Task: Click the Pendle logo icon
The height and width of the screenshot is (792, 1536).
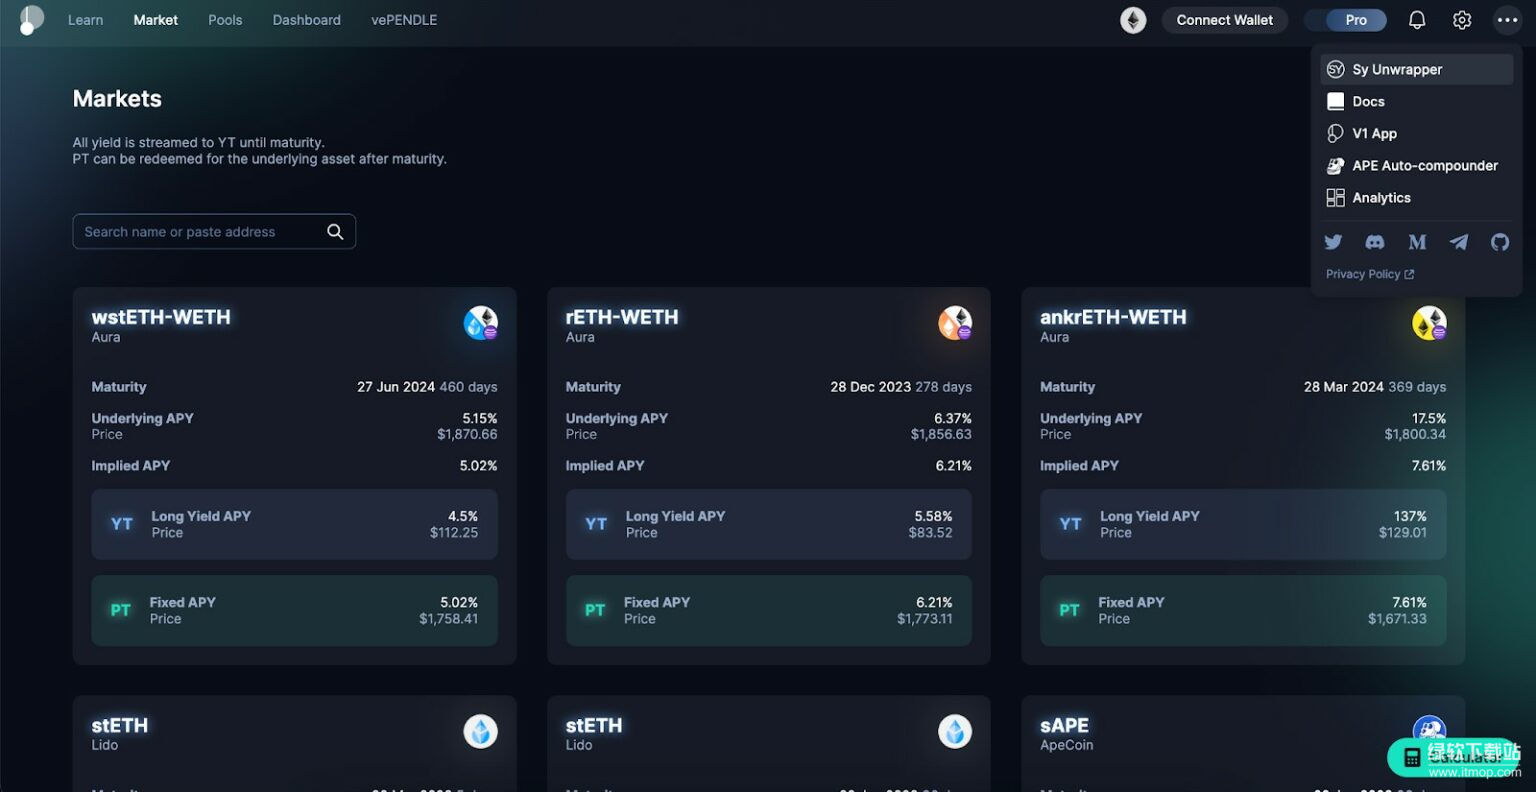Action: click(31, 20)
